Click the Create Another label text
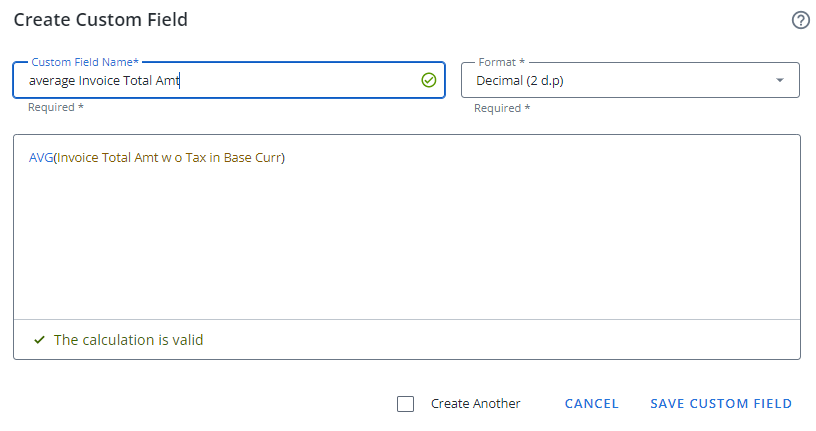 [x=475, y=404]
